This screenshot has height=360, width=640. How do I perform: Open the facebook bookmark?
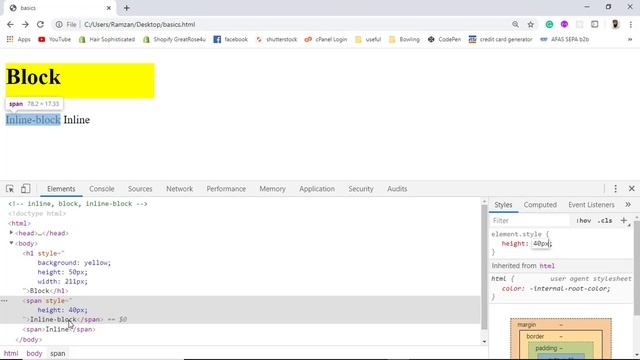pos(231,39)
